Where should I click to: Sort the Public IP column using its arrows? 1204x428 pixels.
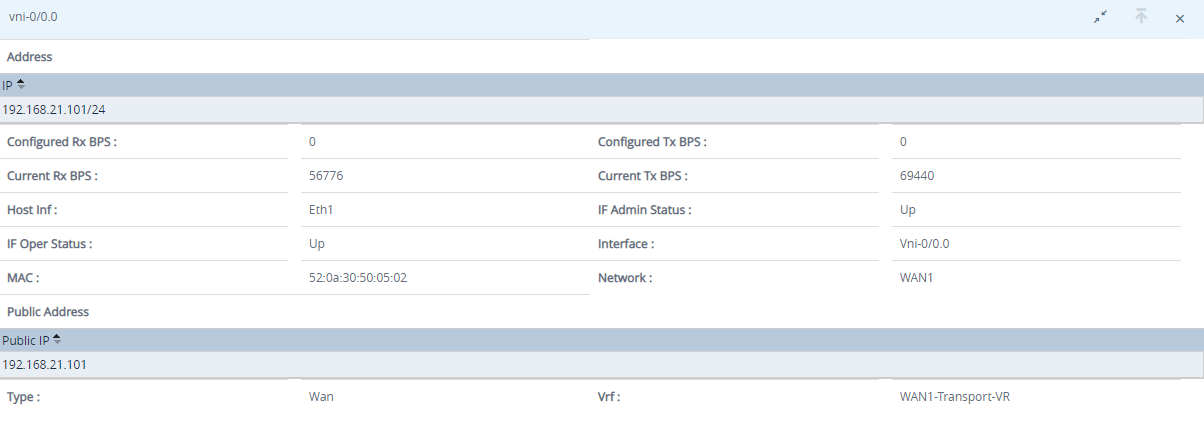(x=57, y=340)
